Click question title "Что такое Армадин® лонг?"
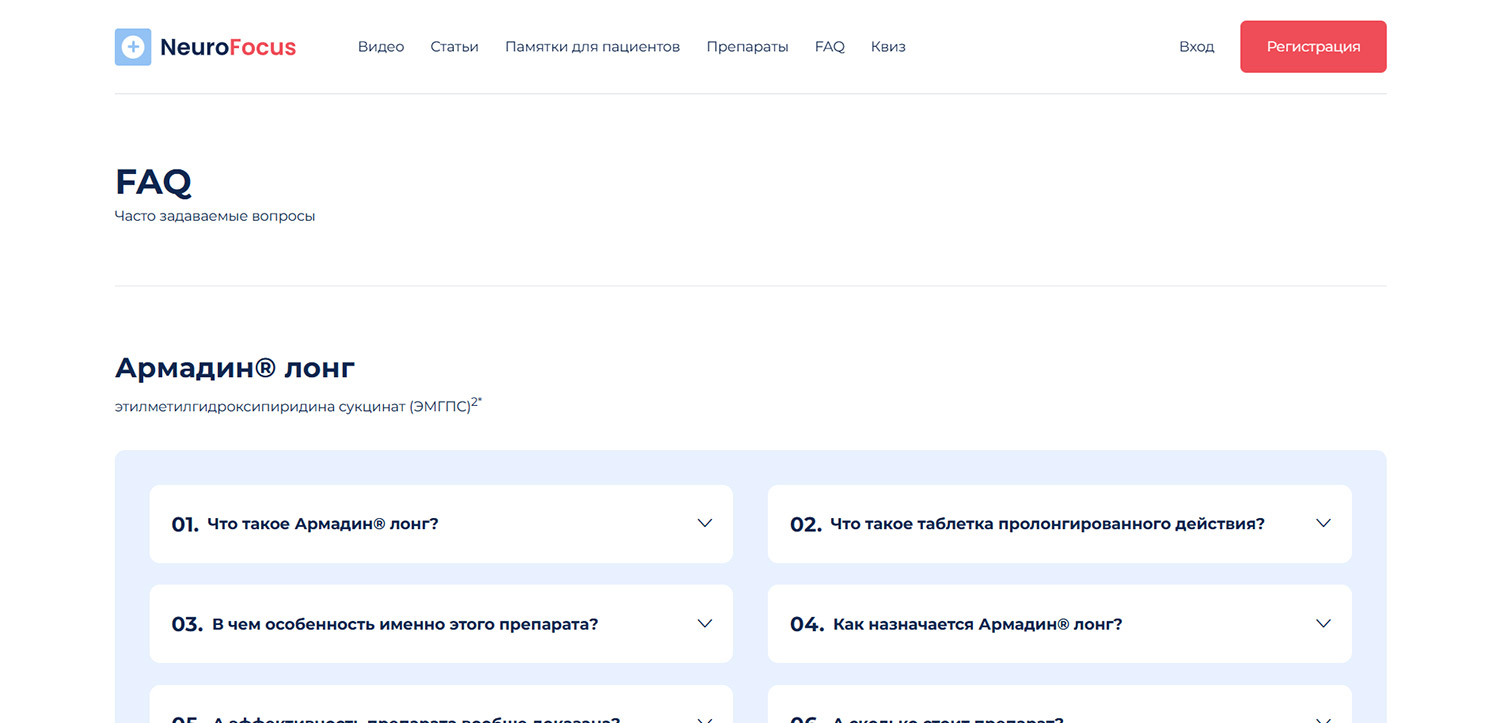 pyautogui.click(x=322, y=524)
